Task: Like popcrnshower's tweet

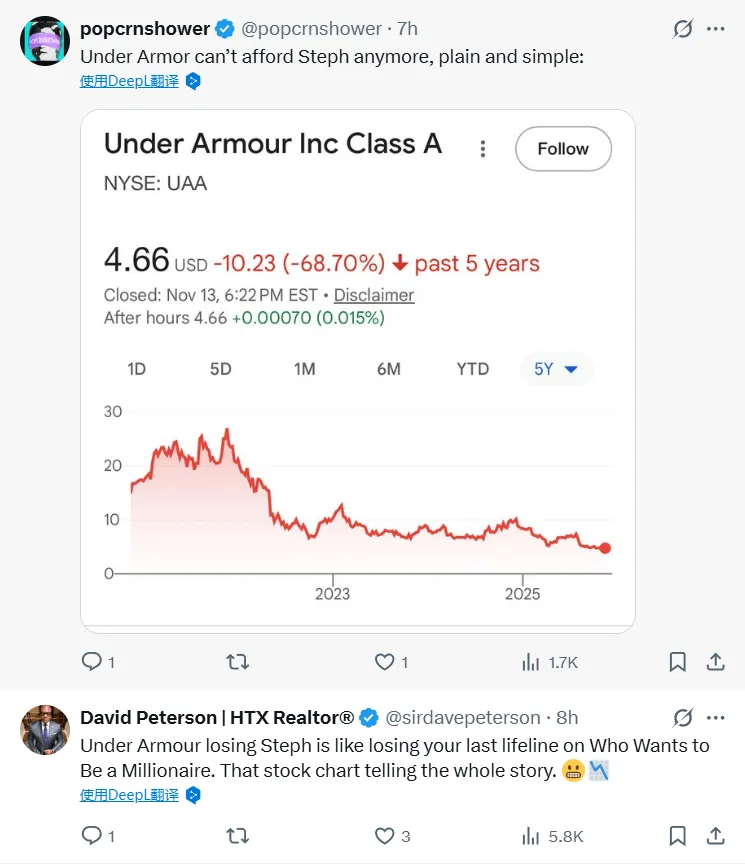Action: click(x=385, y=662)
